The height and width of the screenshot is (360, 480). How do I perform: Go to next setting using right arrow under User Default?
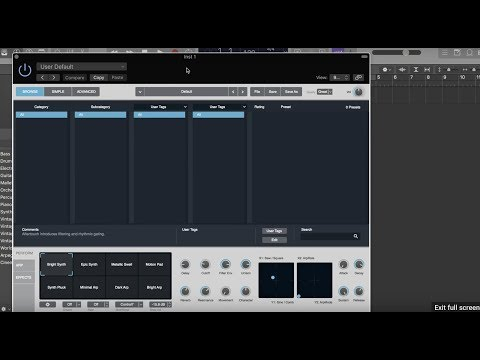54,78
